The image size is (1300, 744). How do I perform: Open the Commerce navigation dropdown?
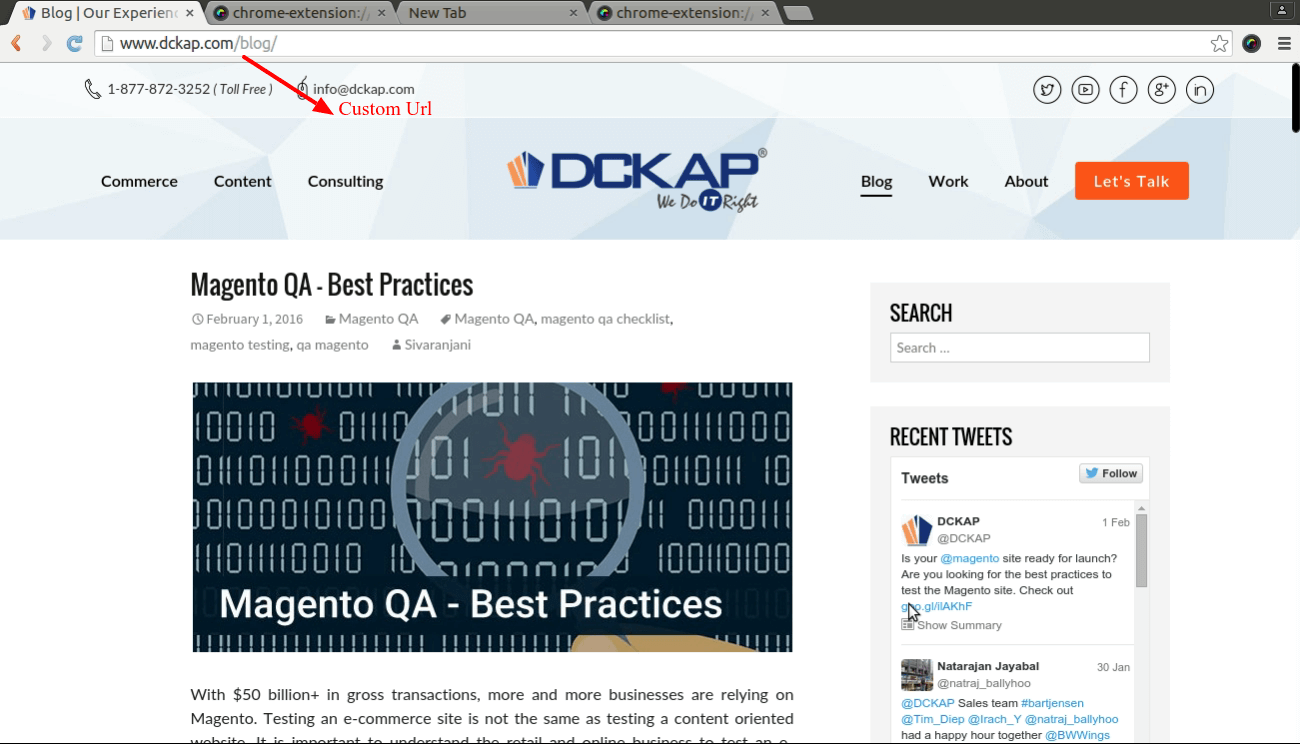pos(139,181)
